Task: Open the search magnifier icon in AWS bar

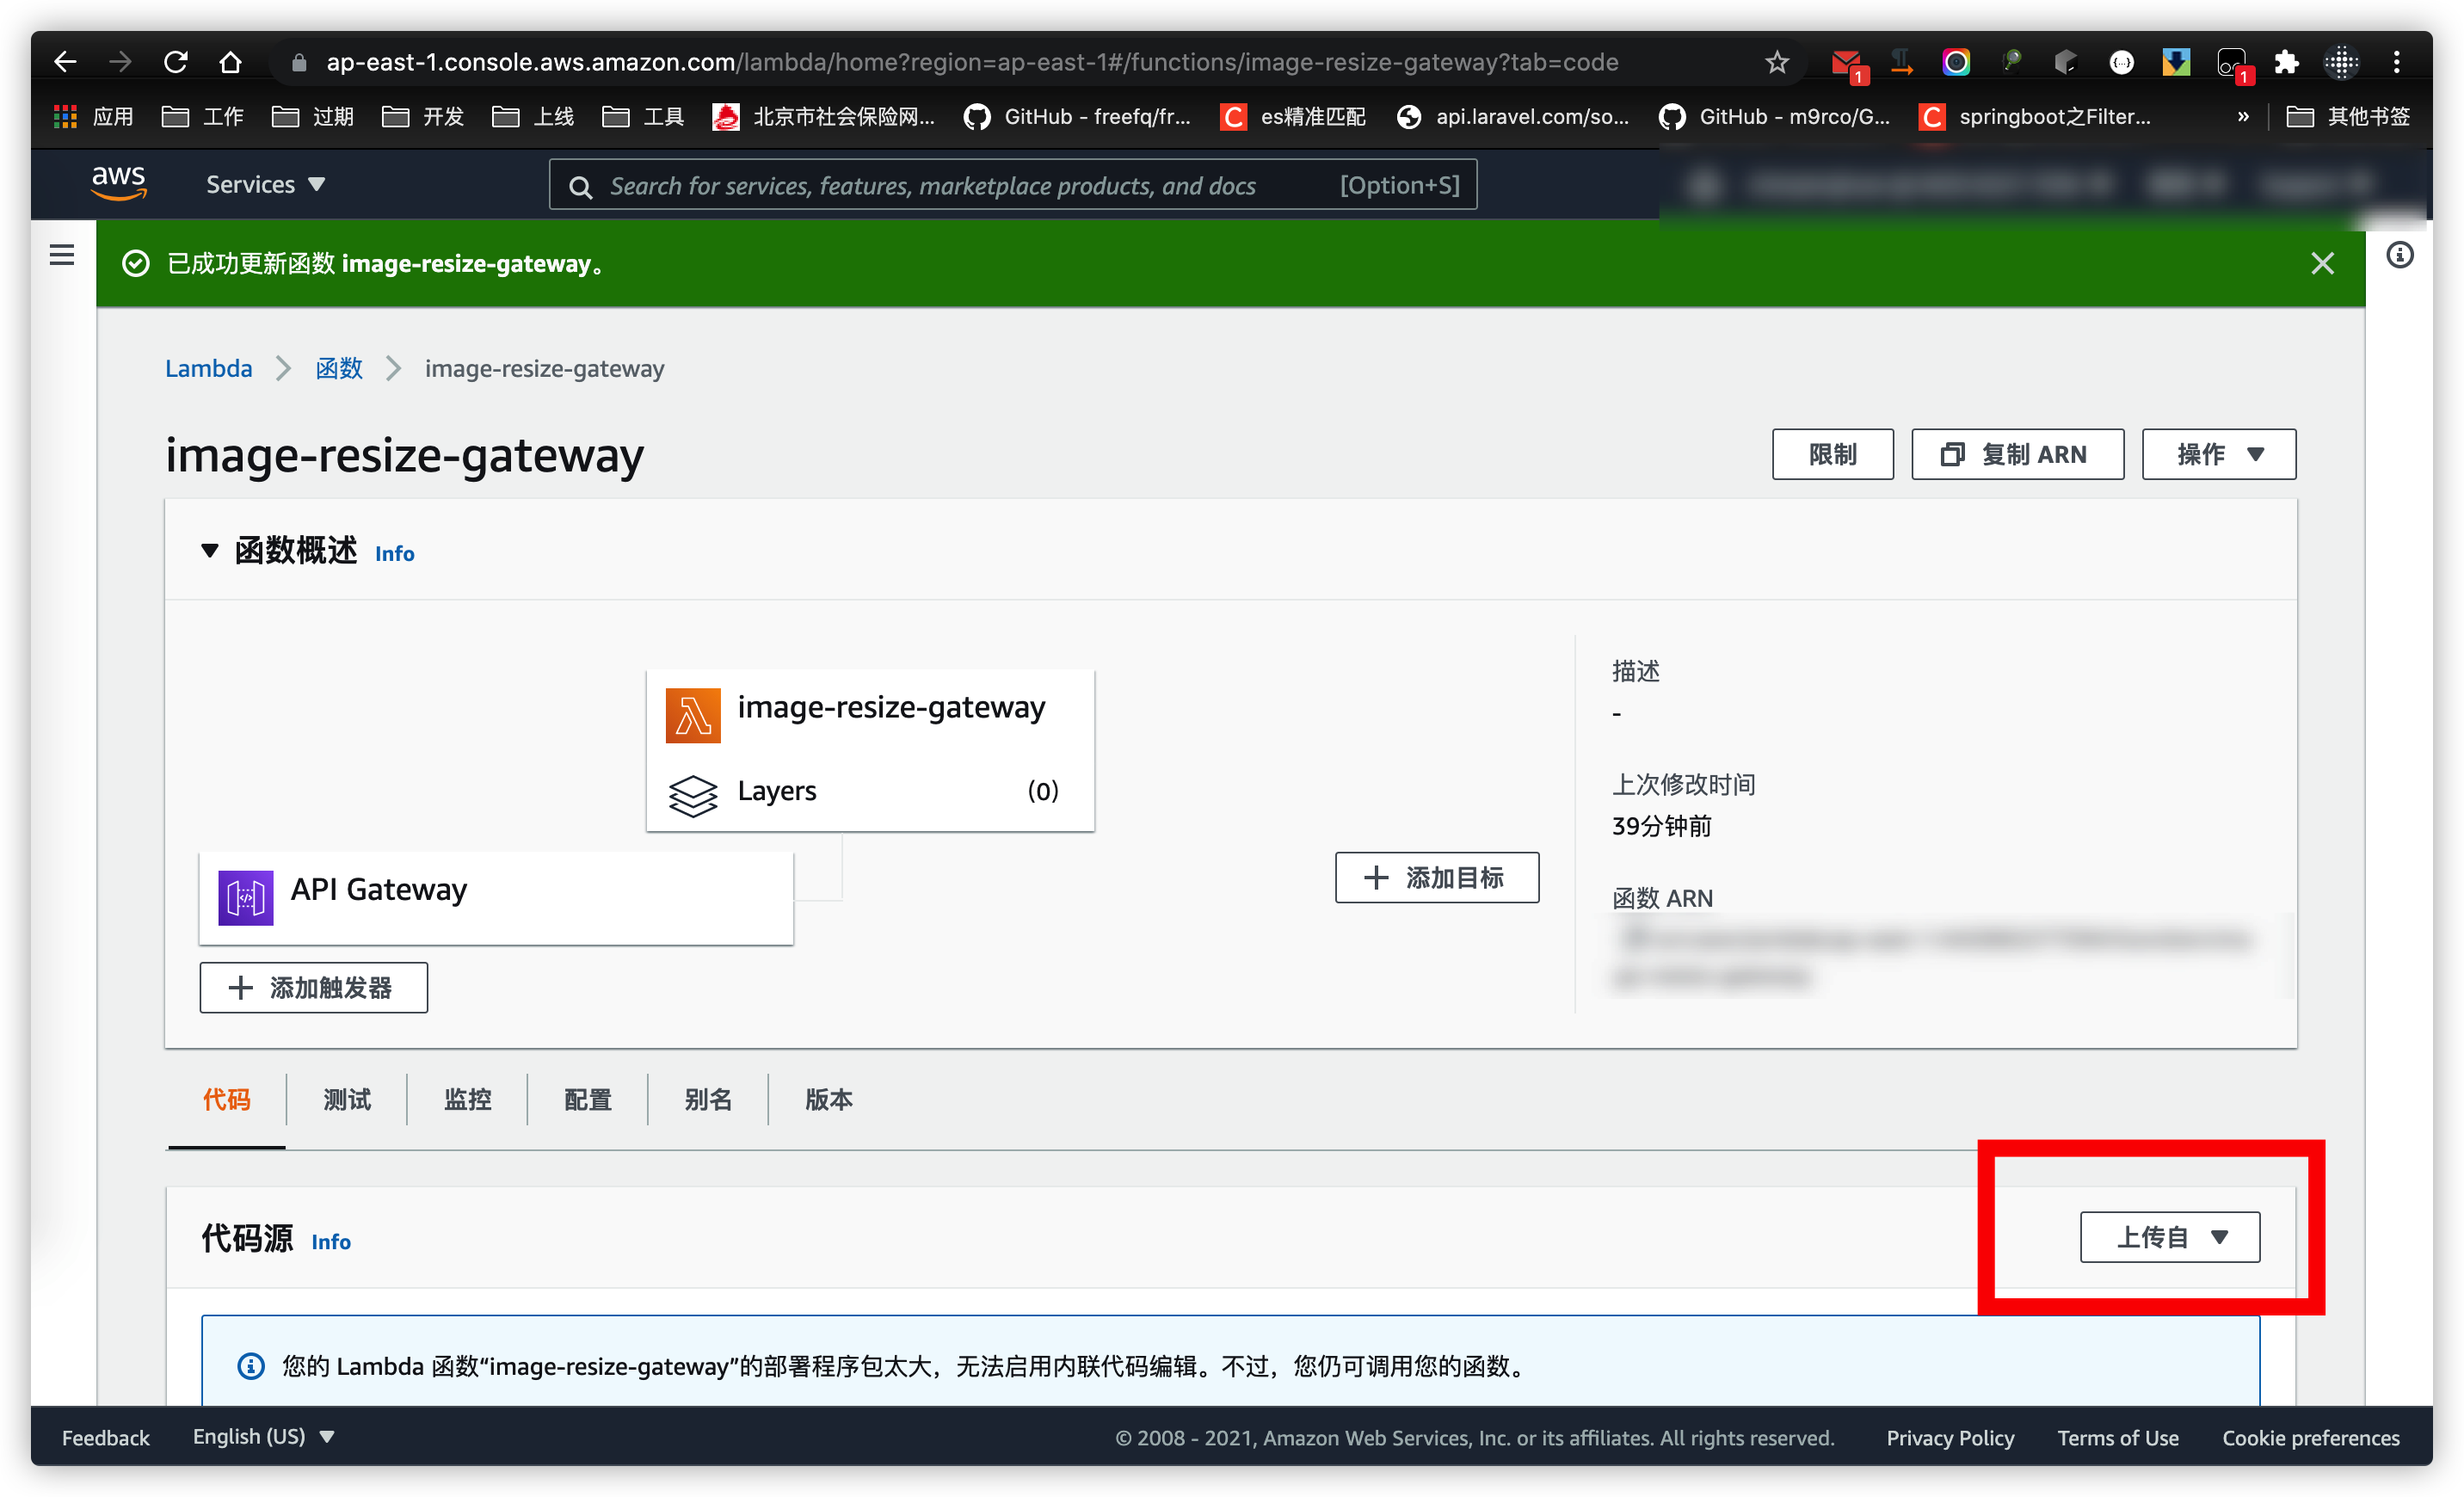Action: [x=580, y=186]
